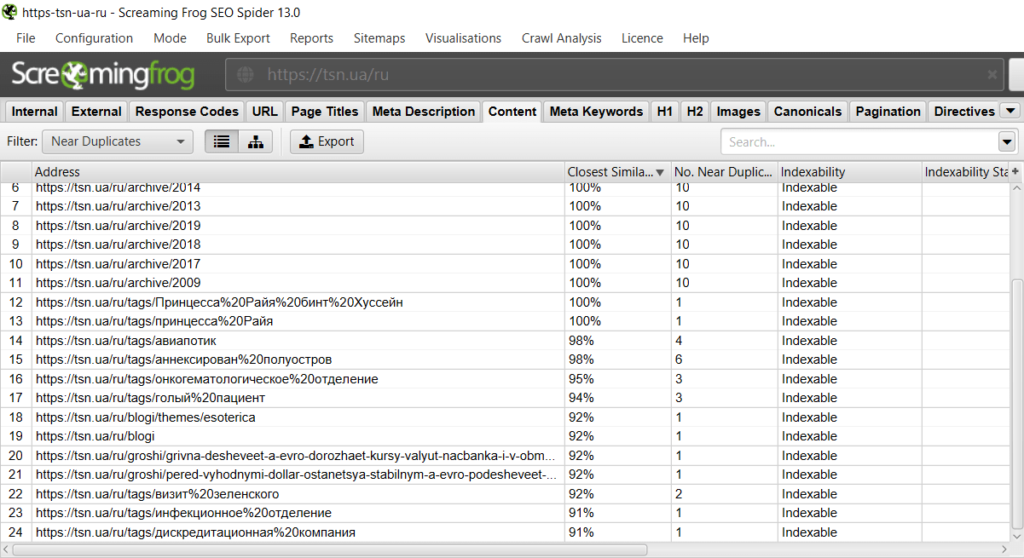Viewport: 1024px width, 558px height.
Task: Open the Mode menu
Action: click(170, 38)
